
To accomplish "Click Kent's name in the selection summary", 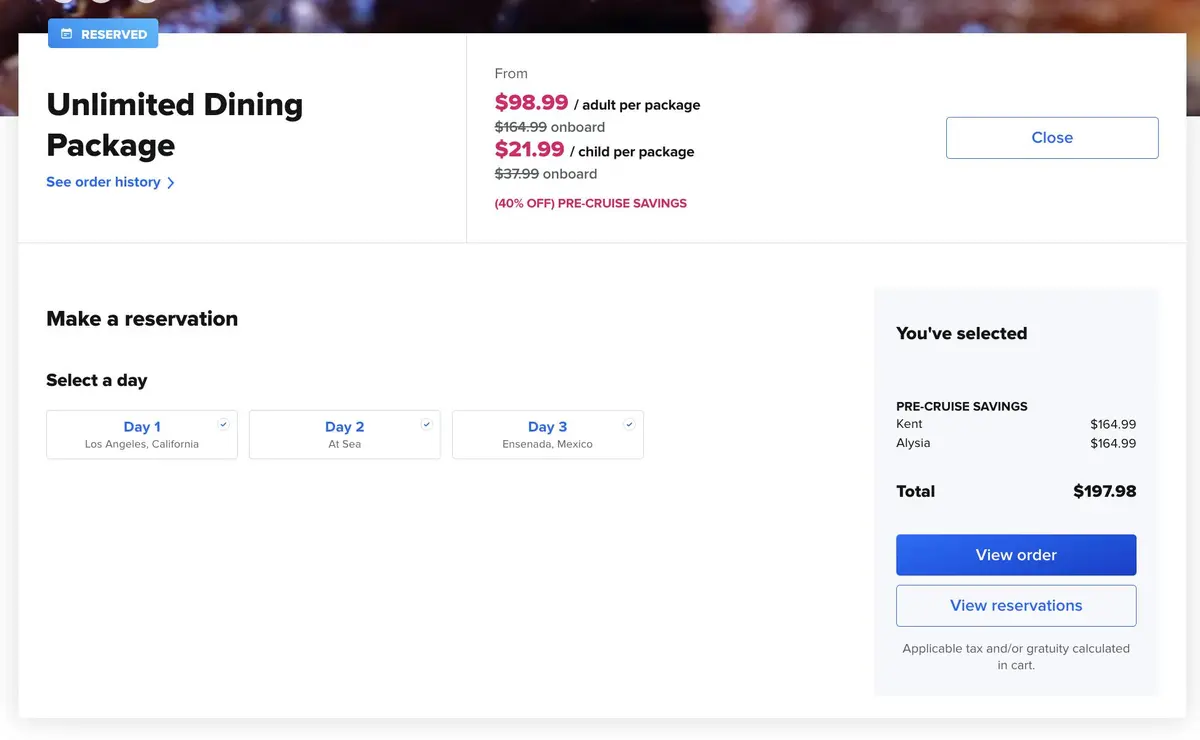I will (x=909, y=424).
